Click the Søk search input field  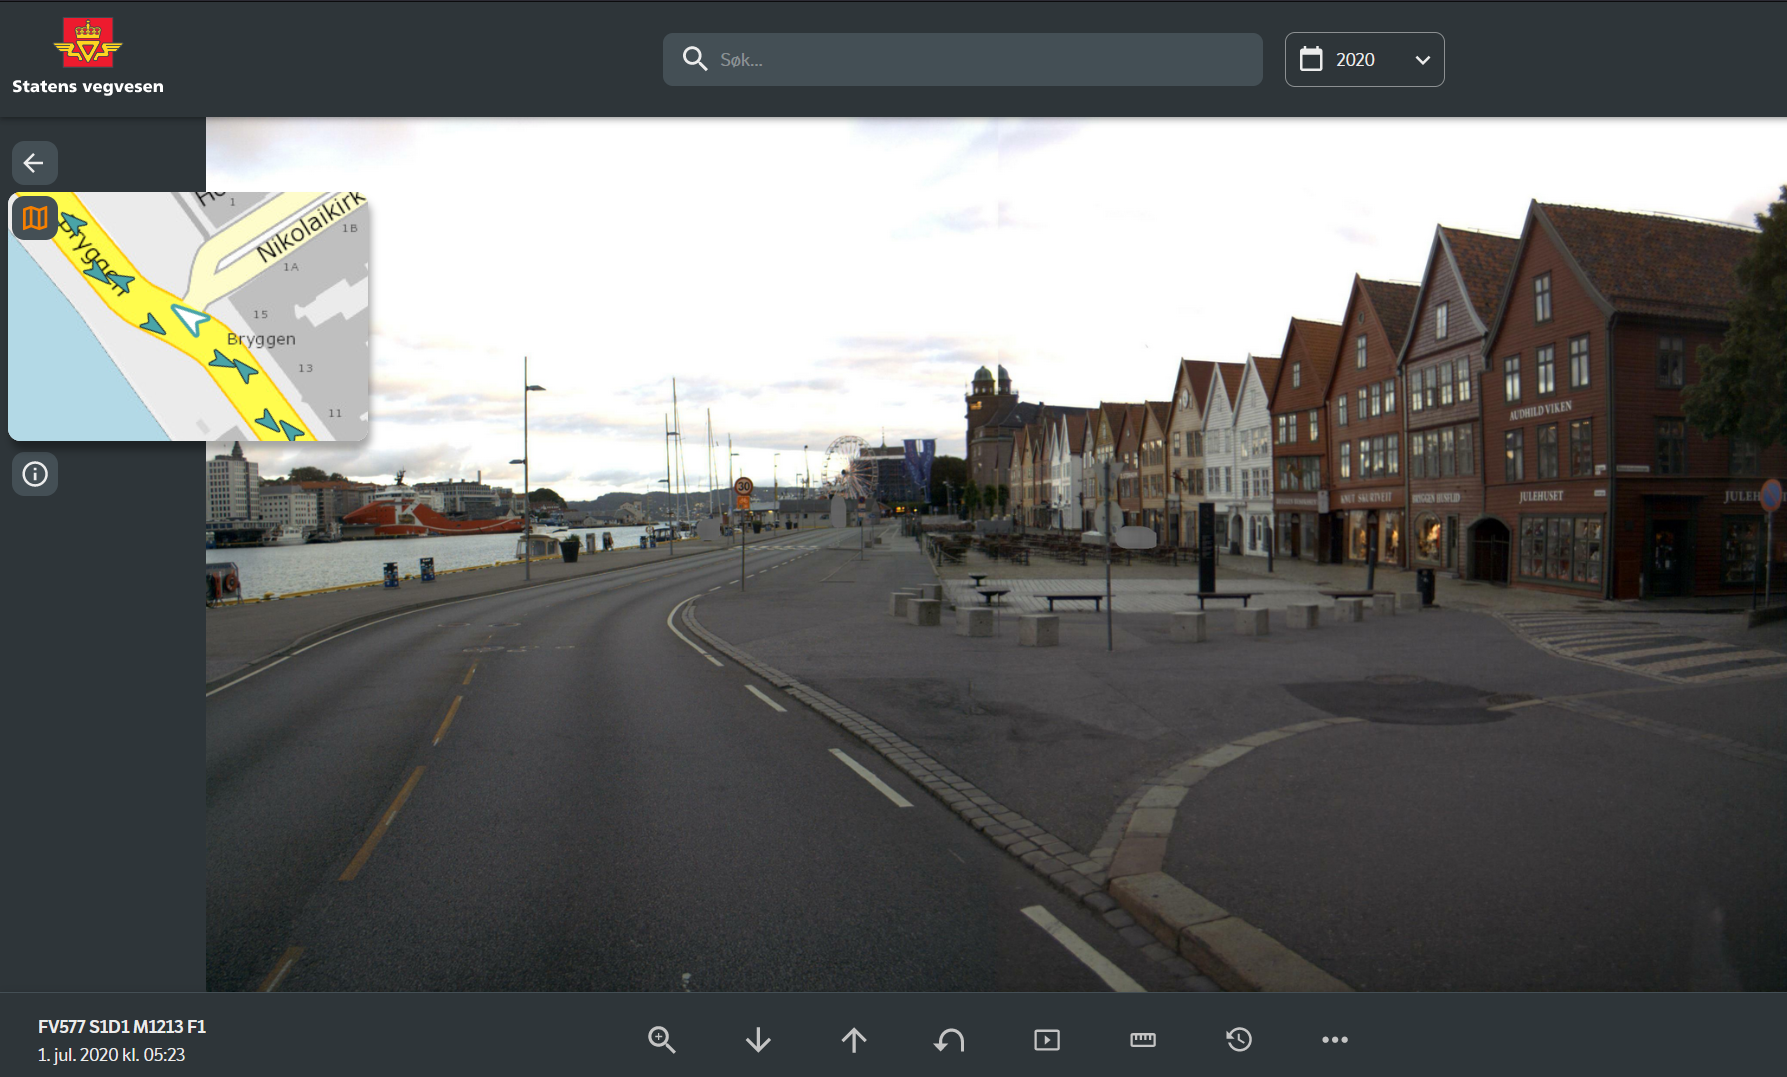click(980, 60)
